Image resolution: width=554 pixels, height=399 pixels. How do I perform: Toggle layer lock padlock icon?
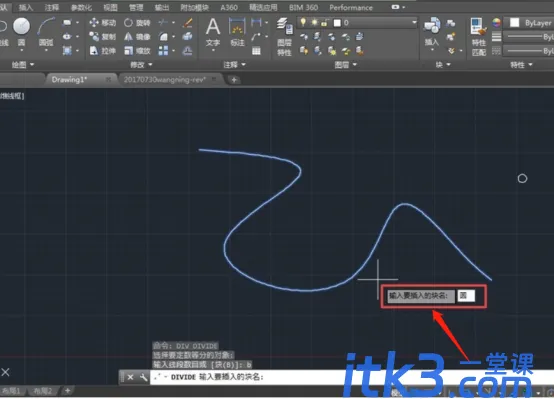click(324, 23)
